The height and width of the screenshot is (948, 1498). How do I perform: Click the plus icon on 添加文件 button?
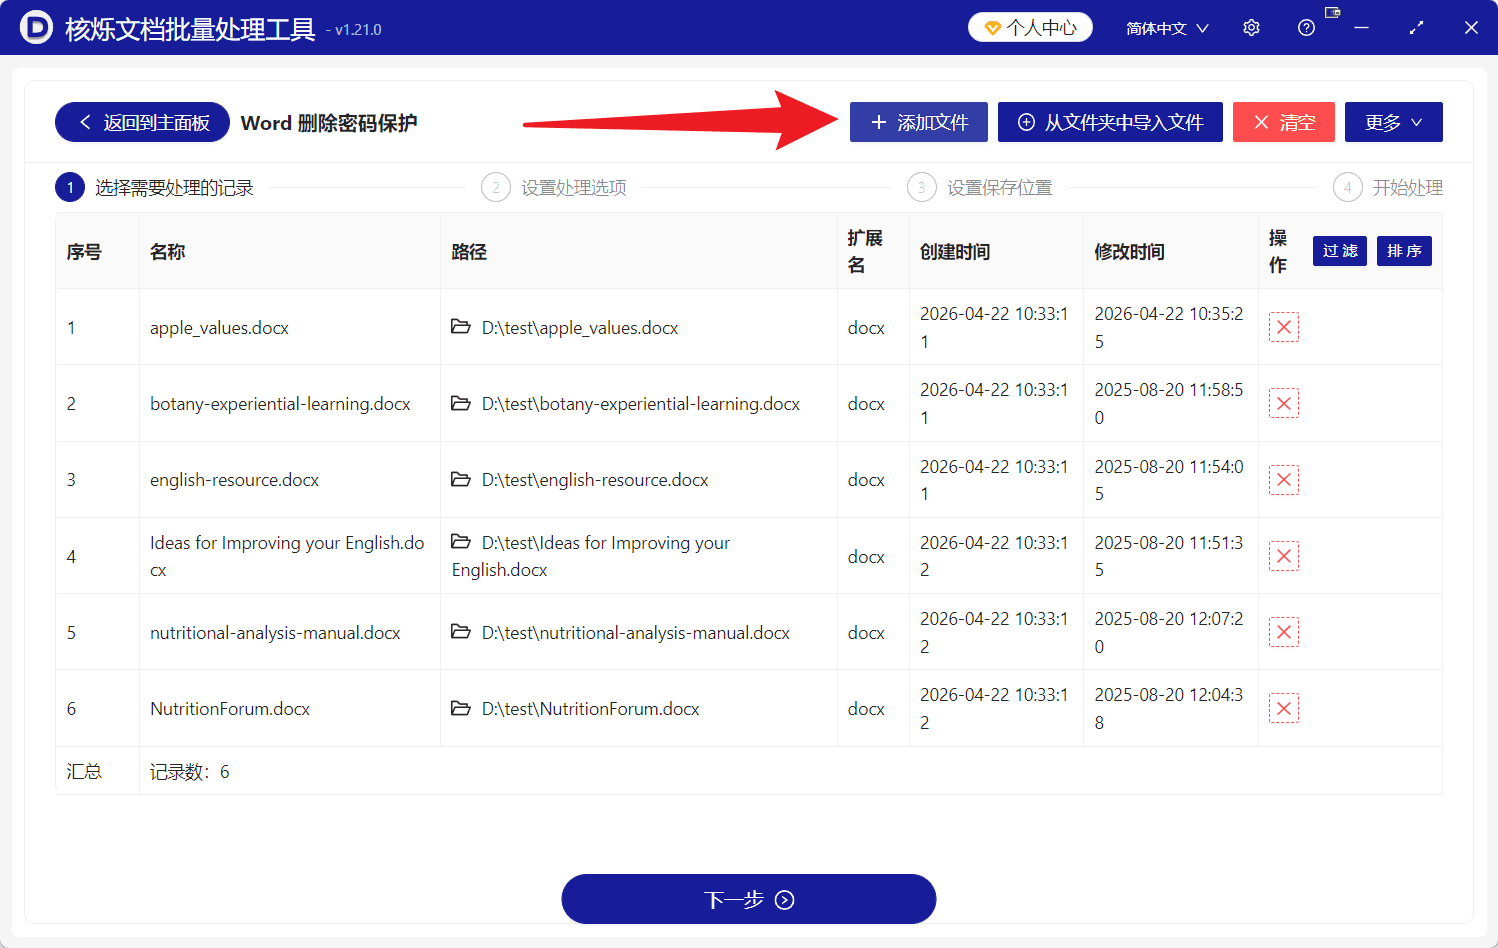pyautogui.click(x=879, y=122)
